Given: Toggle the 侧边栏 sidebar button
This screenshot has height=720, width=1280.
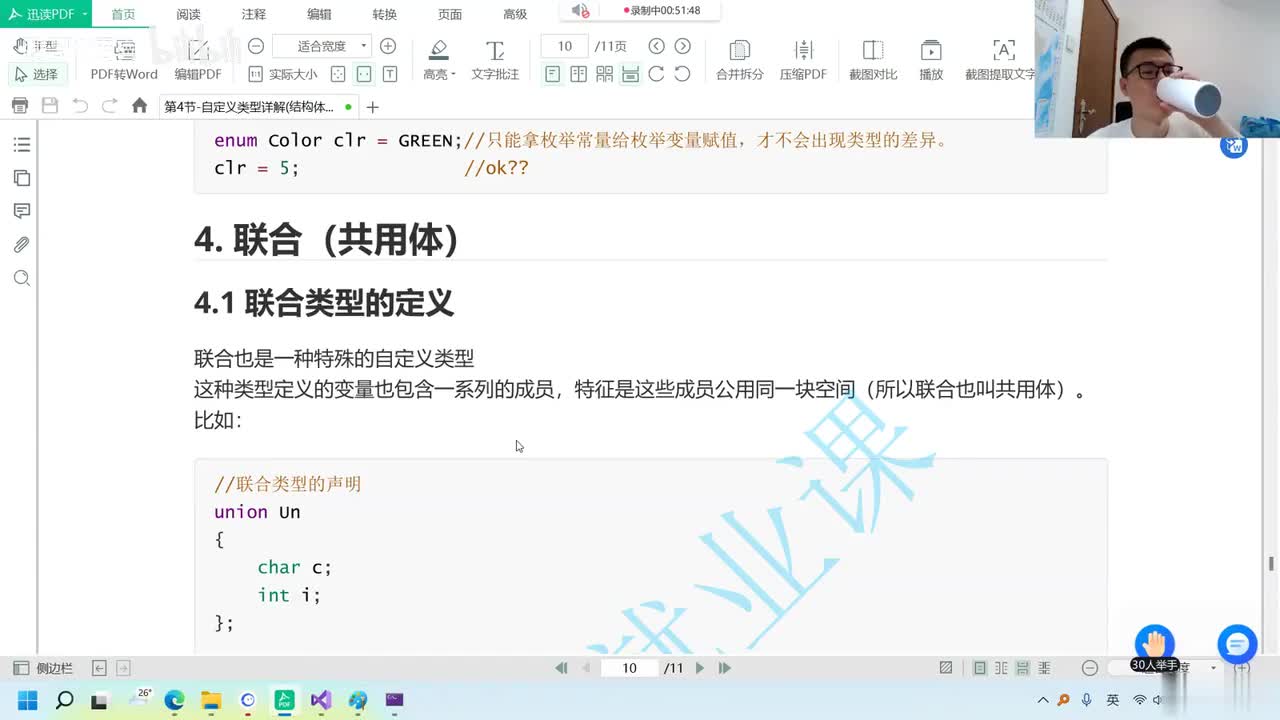Looking at the screenshot, I should click(42, 668).
